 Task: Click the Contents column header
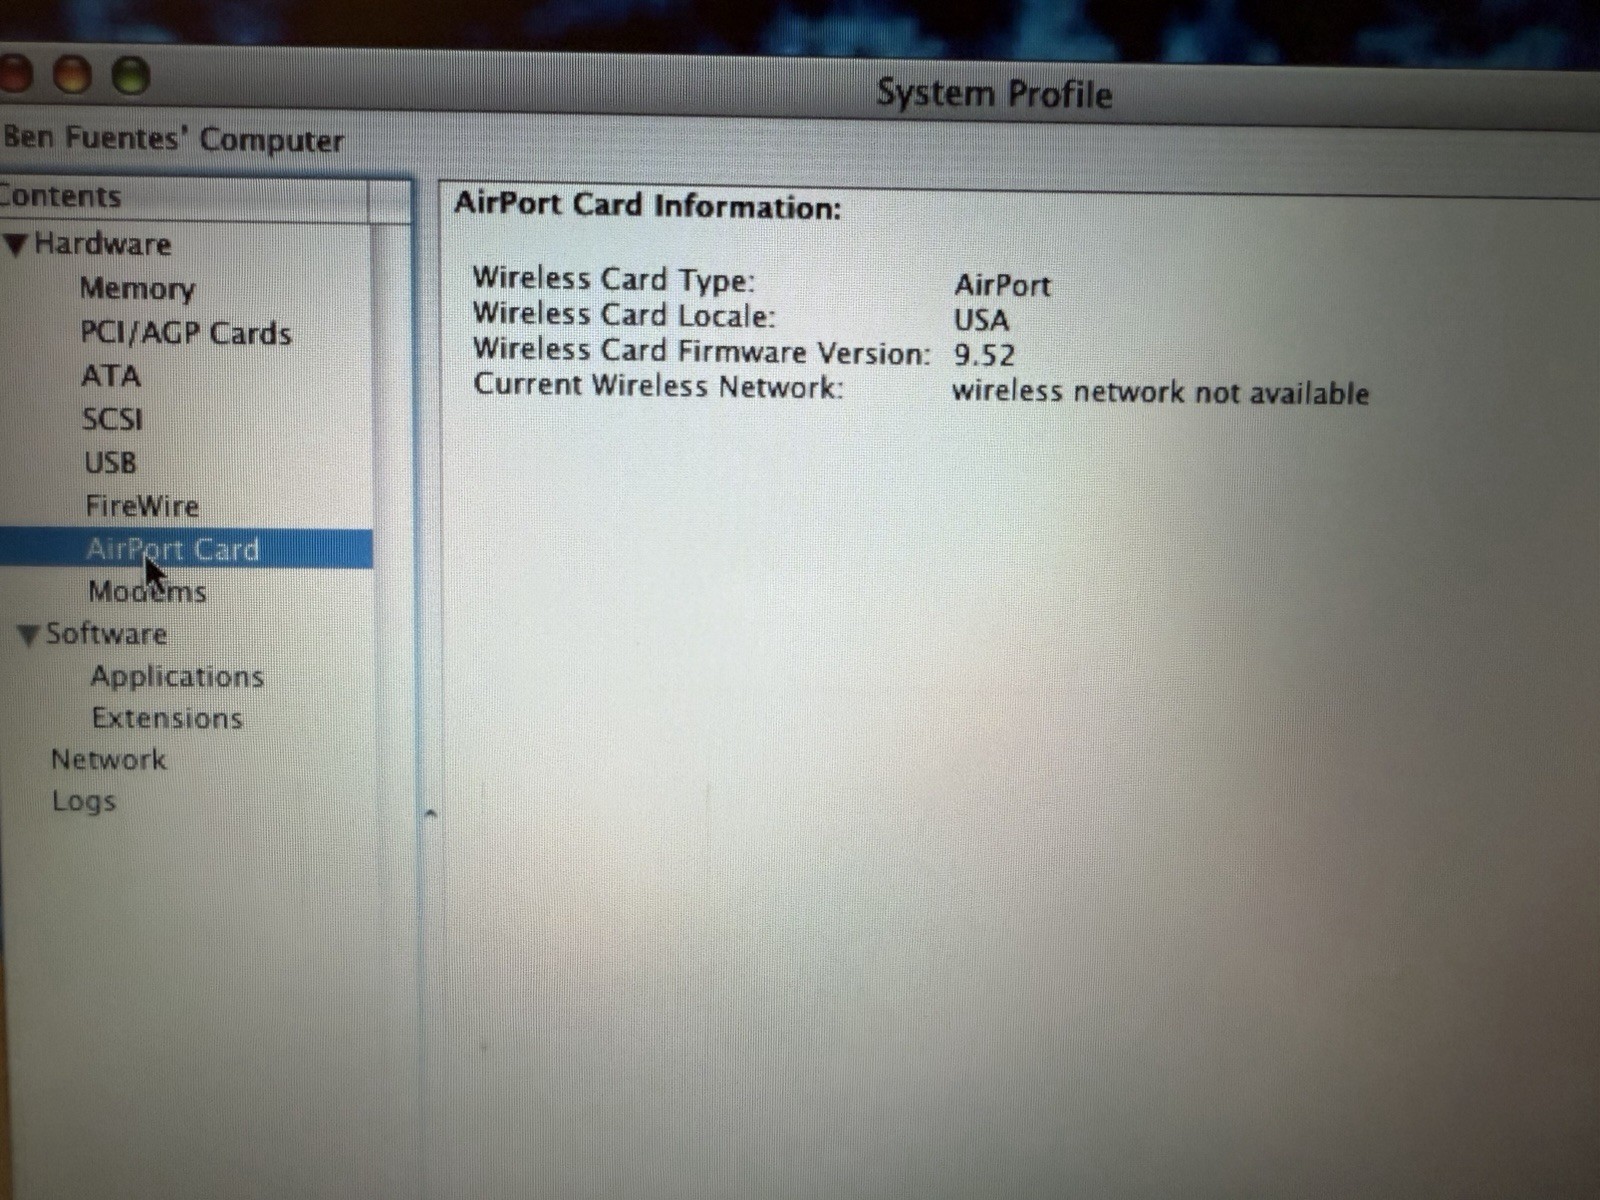click(x=185, y=198)
